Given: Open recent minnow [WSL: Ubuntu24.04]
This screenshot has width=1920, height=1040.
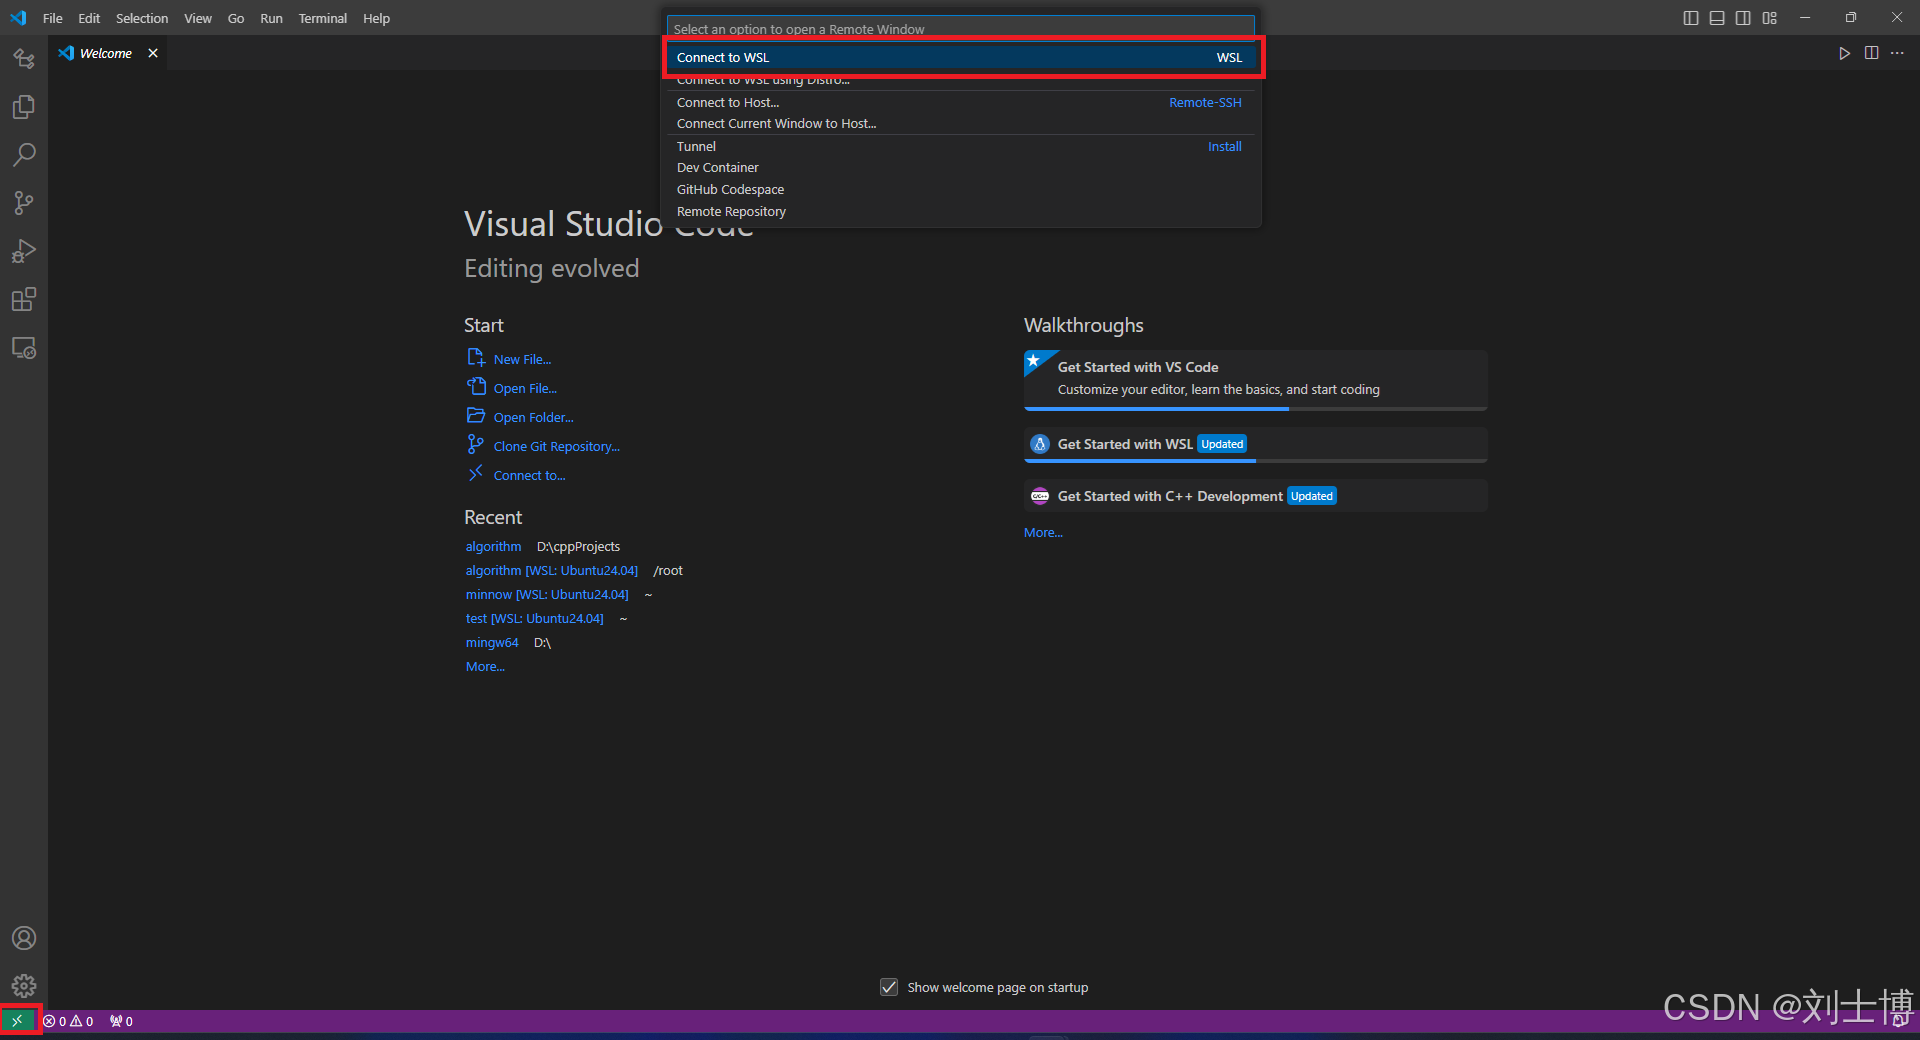Looking at the screenshot, I should [547, 594].
